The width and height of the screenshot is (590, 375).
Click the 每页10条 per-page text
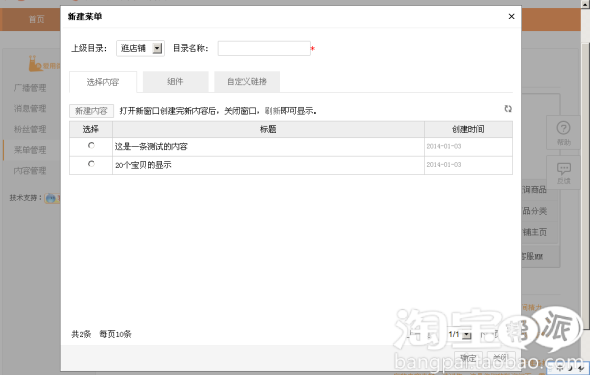pyautogui.click(x=115, y=334)
